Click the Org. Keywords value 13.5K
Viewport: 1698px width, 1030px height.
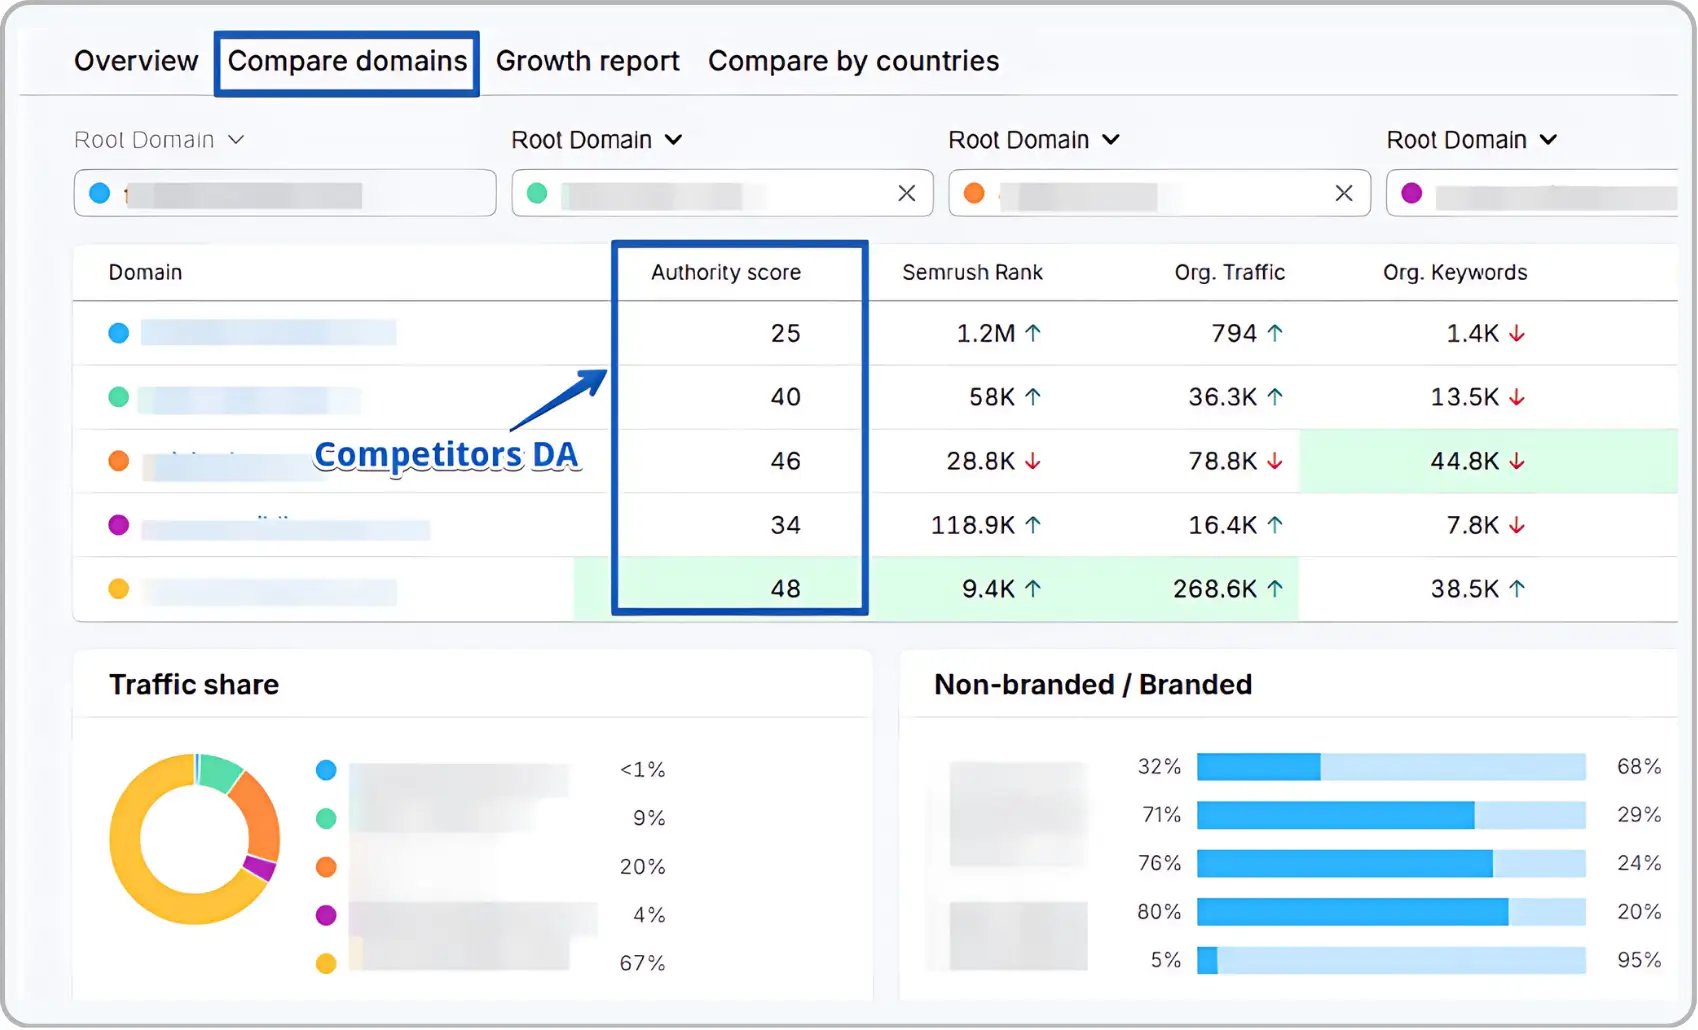click(x=1465, y=397)
